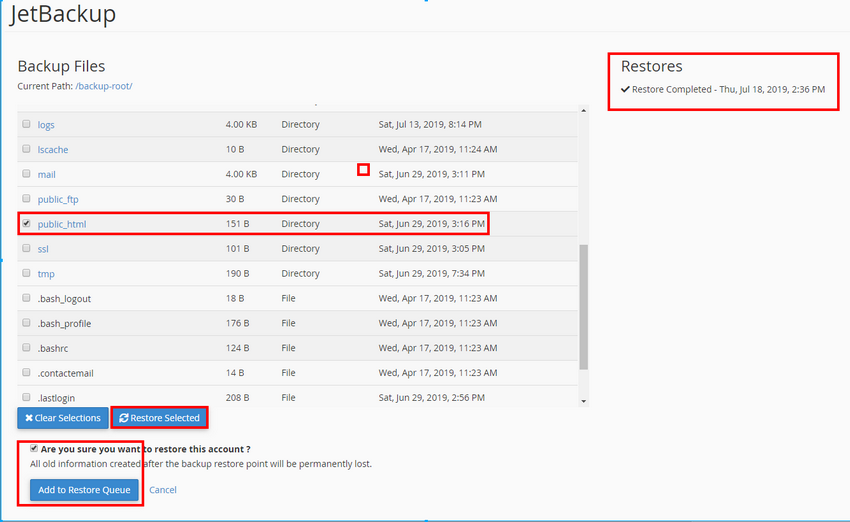Click Clear Selections button
The width and height of the screenshot is (850, 522).
tap(62, 418)
